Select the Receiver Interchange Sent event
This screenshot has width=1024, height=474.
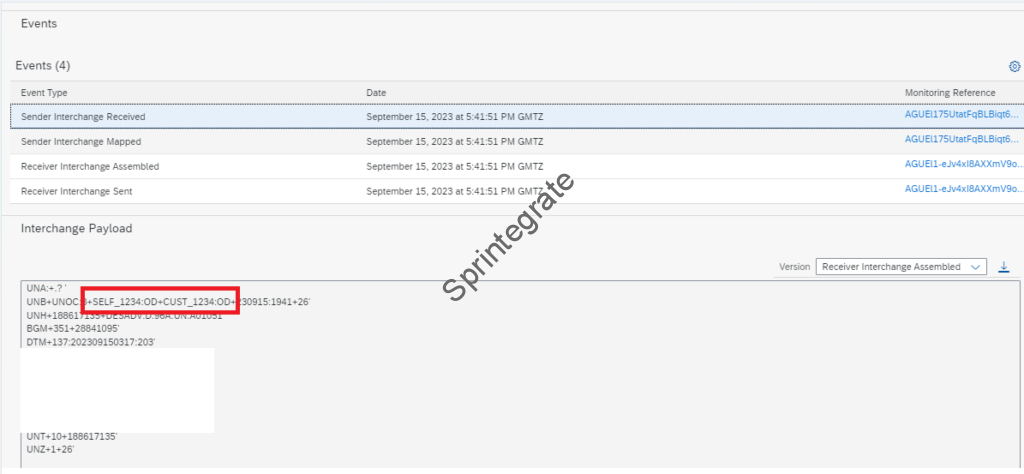pos(77,191)
